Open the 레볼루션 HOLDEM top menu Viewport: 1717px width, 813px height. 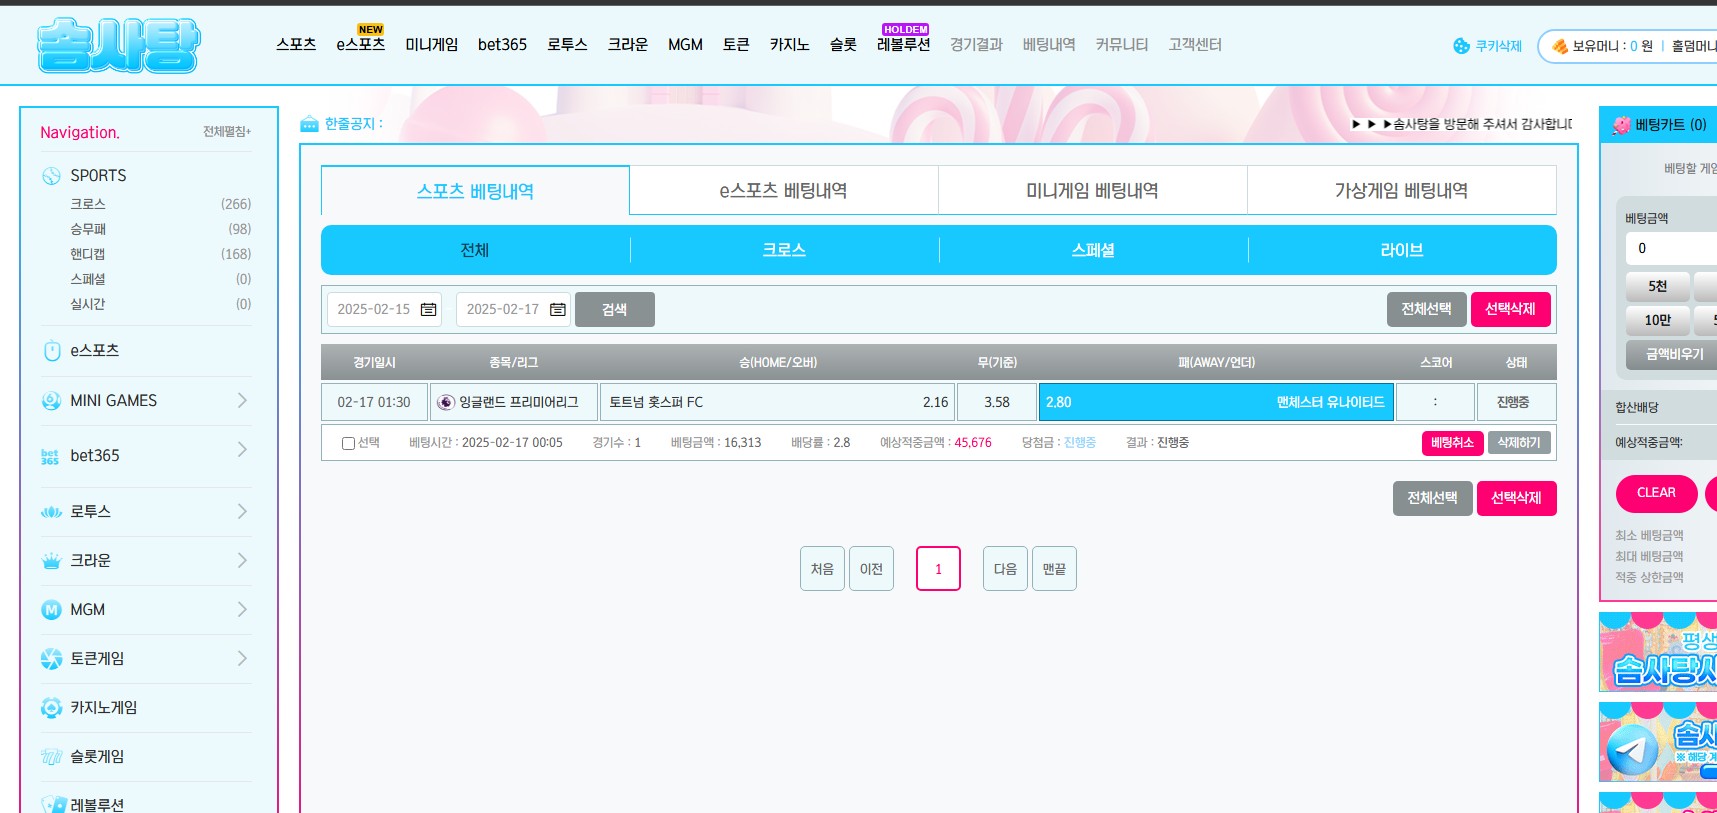[x=904, y=45]
